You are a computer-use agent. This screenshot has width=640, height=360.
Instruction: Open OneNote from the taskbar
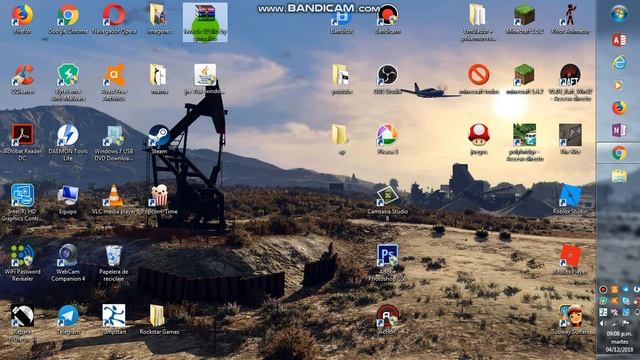tap(619, 130)
